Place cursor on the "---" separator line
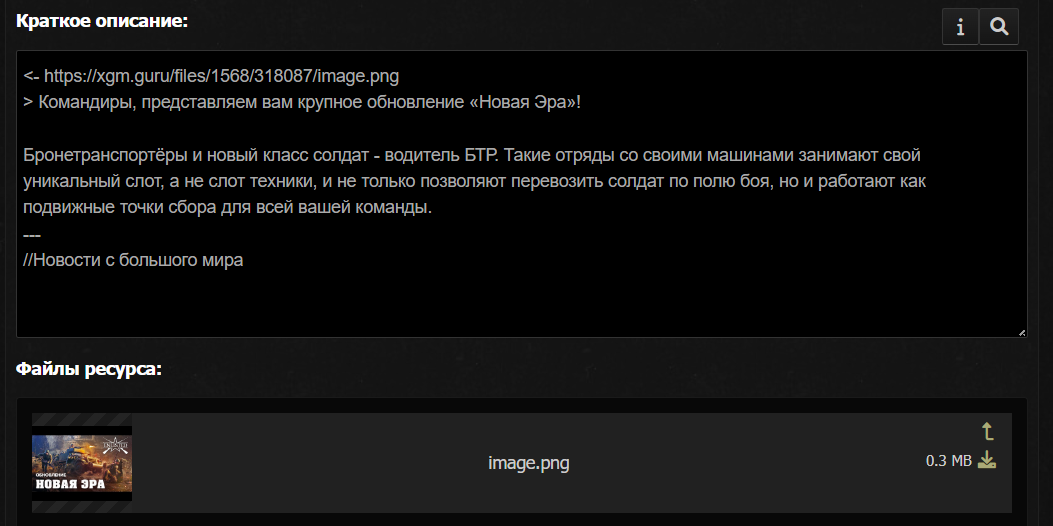Viewport: 1053px width, 526px height. point(31,234)
